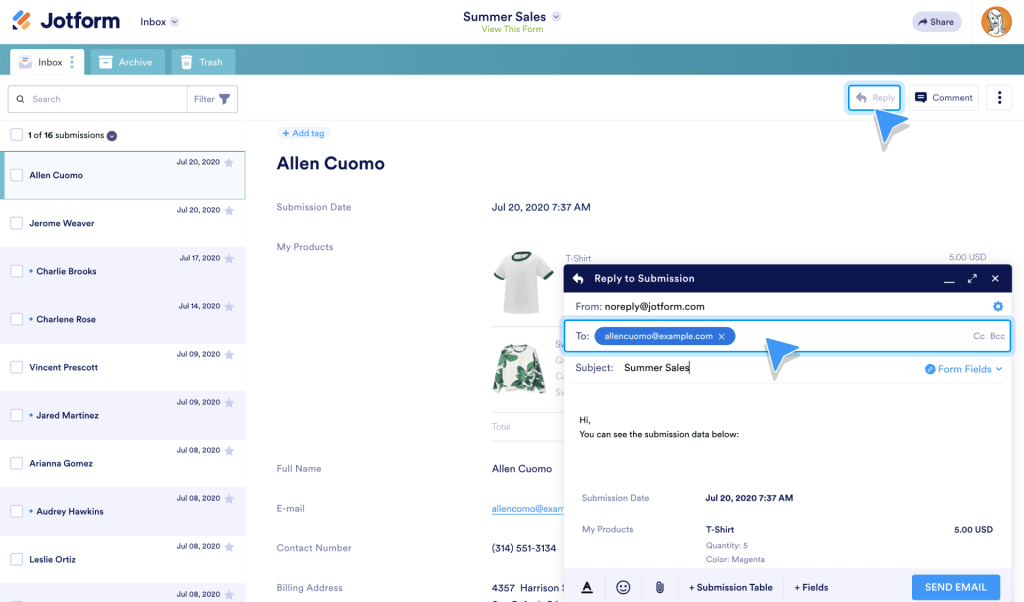Open the three-dot more options menu
Screen dimensions: 1024x602
[998, 97]
